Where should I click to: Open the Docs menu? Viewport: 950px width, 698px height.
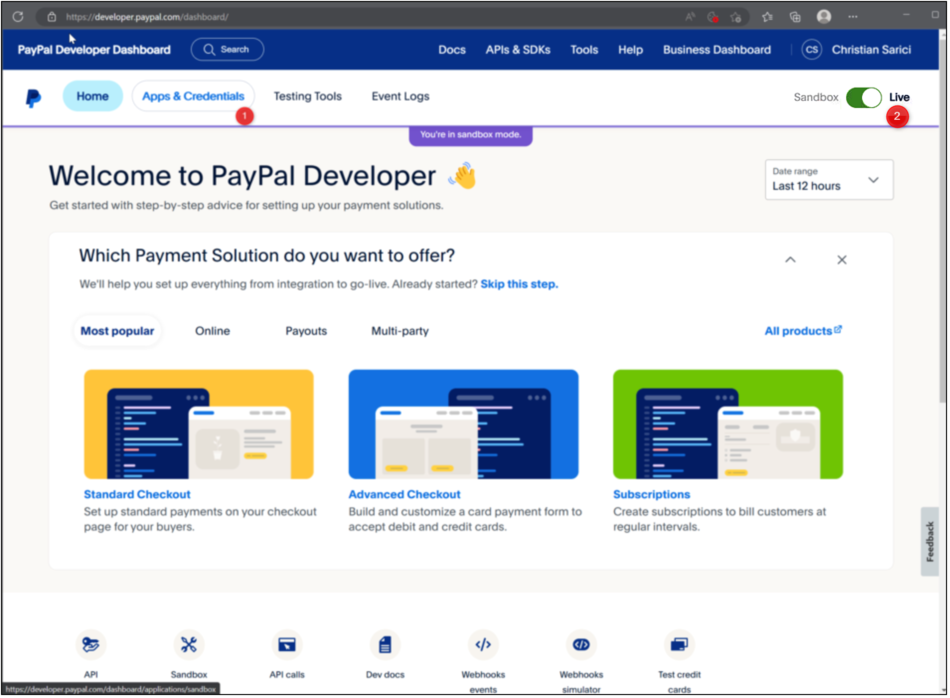453,50
